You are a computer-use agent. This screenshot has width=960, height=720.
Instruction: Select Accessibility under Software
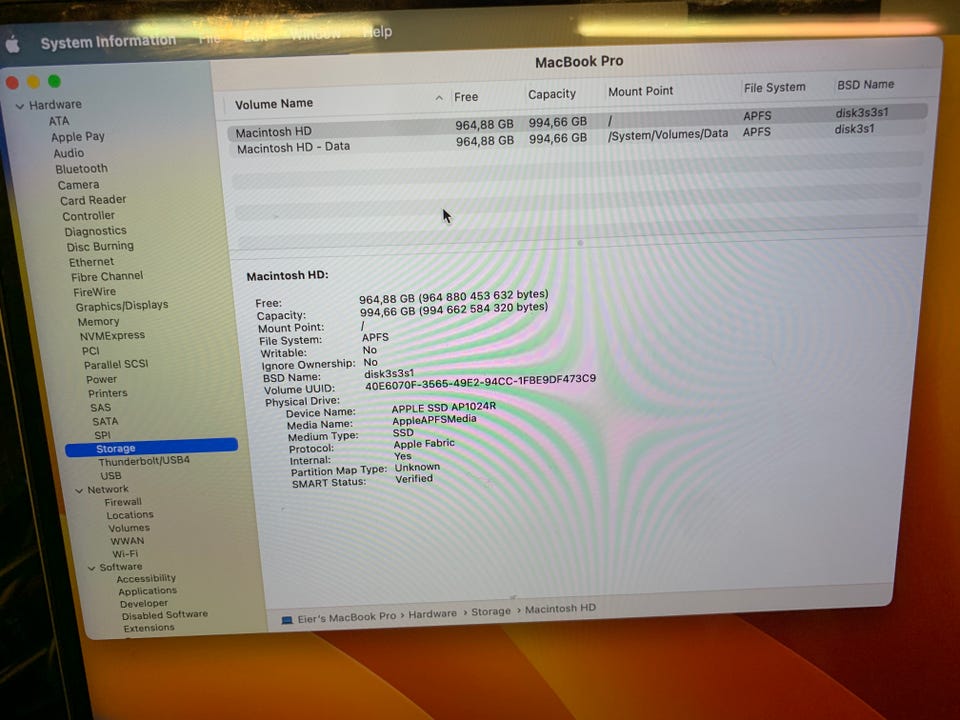tap(146, 579)
